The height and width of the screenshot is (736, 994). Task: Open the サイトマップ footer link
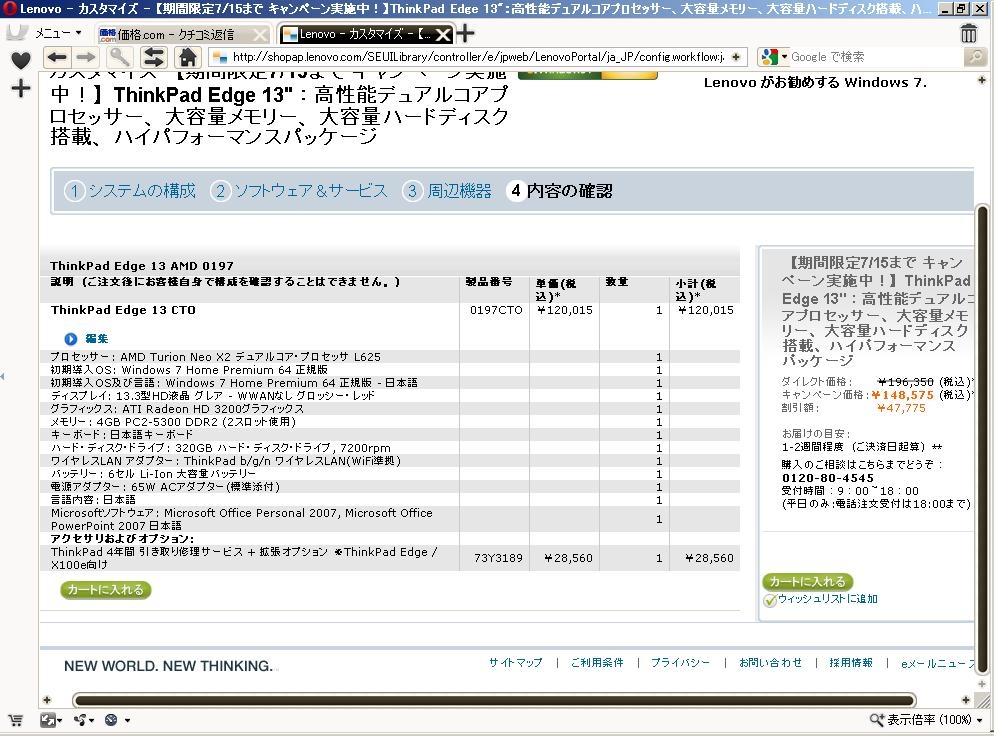[515, 662]
